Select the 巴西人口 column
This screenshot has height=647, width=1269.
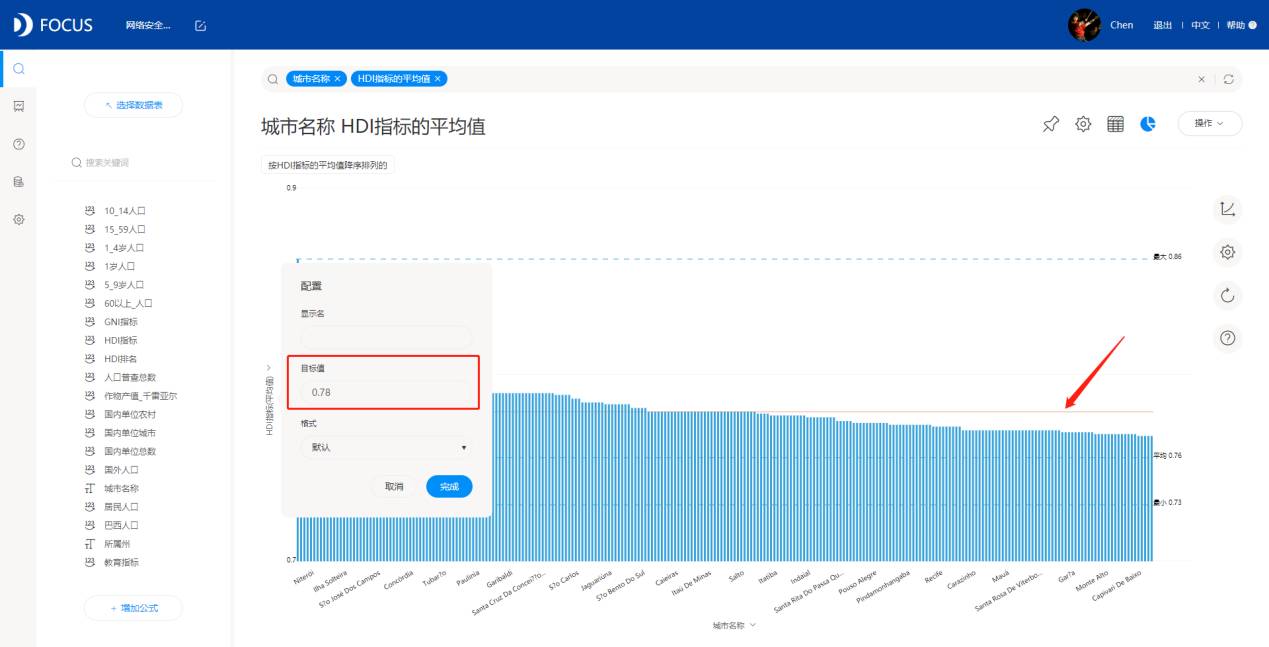(x=121, y=525)
